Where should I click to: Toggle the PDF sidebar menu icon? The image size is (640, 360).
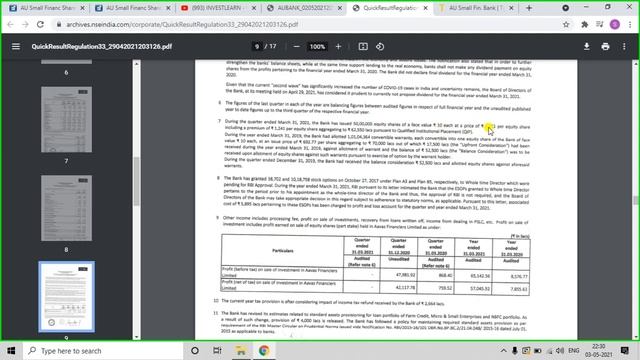click(16, 47)
